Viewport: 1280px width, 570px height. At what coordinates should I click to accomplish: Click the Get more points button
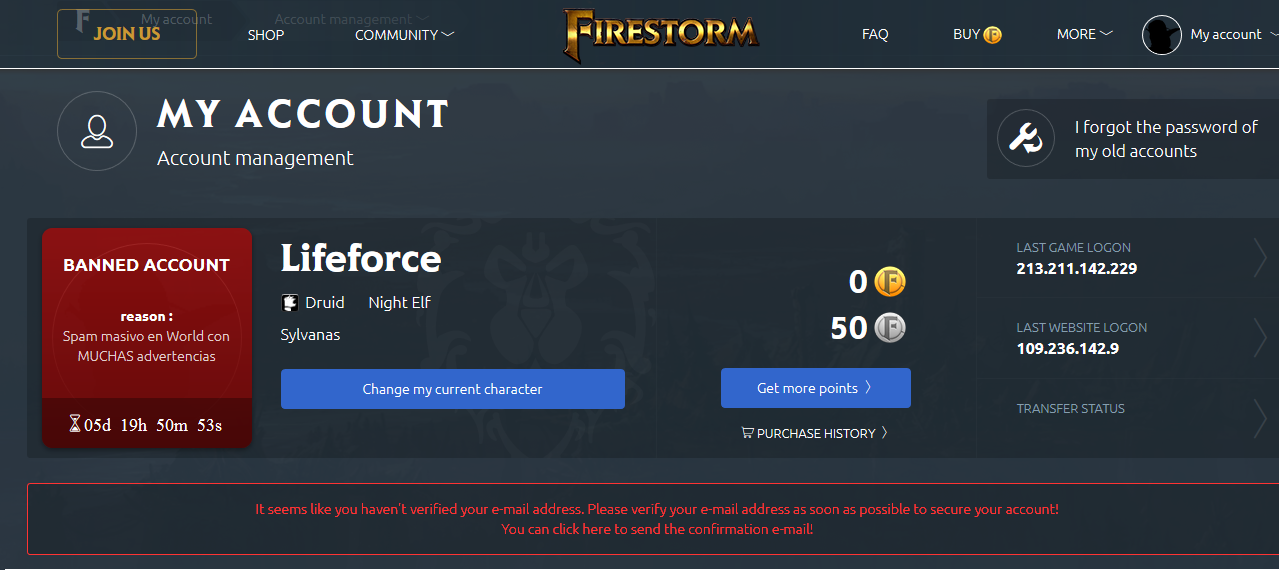[x=816, y=388]
